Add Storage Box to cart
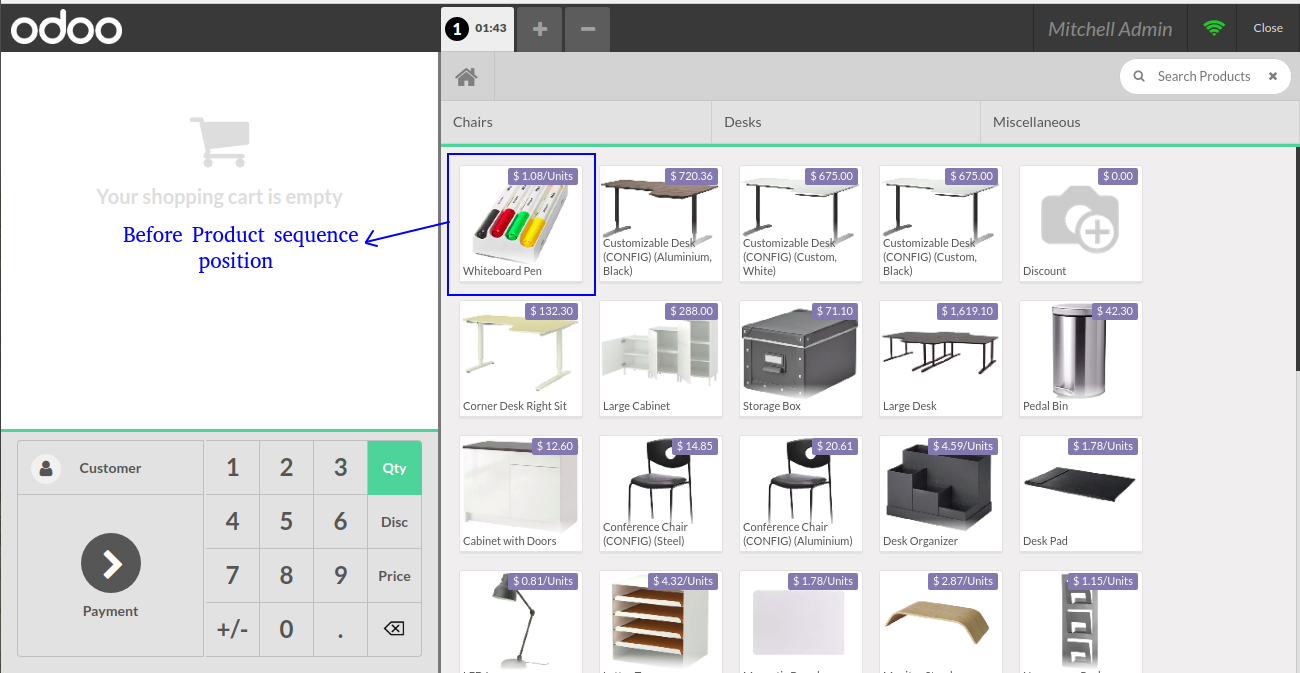This screenshot has width=1300, height=673. pos(801,359)
